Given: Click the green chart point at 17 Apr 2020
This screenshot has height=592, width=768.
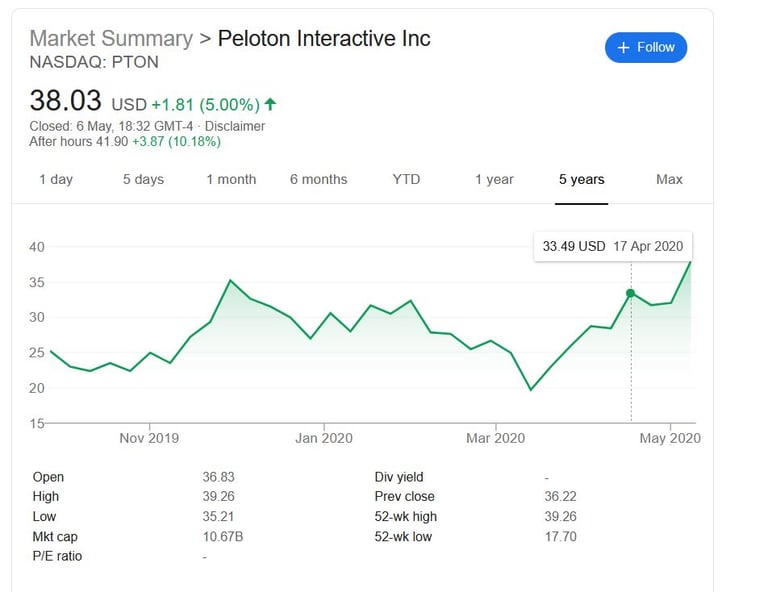Looking at the screenshot, I should coord(630,293).
